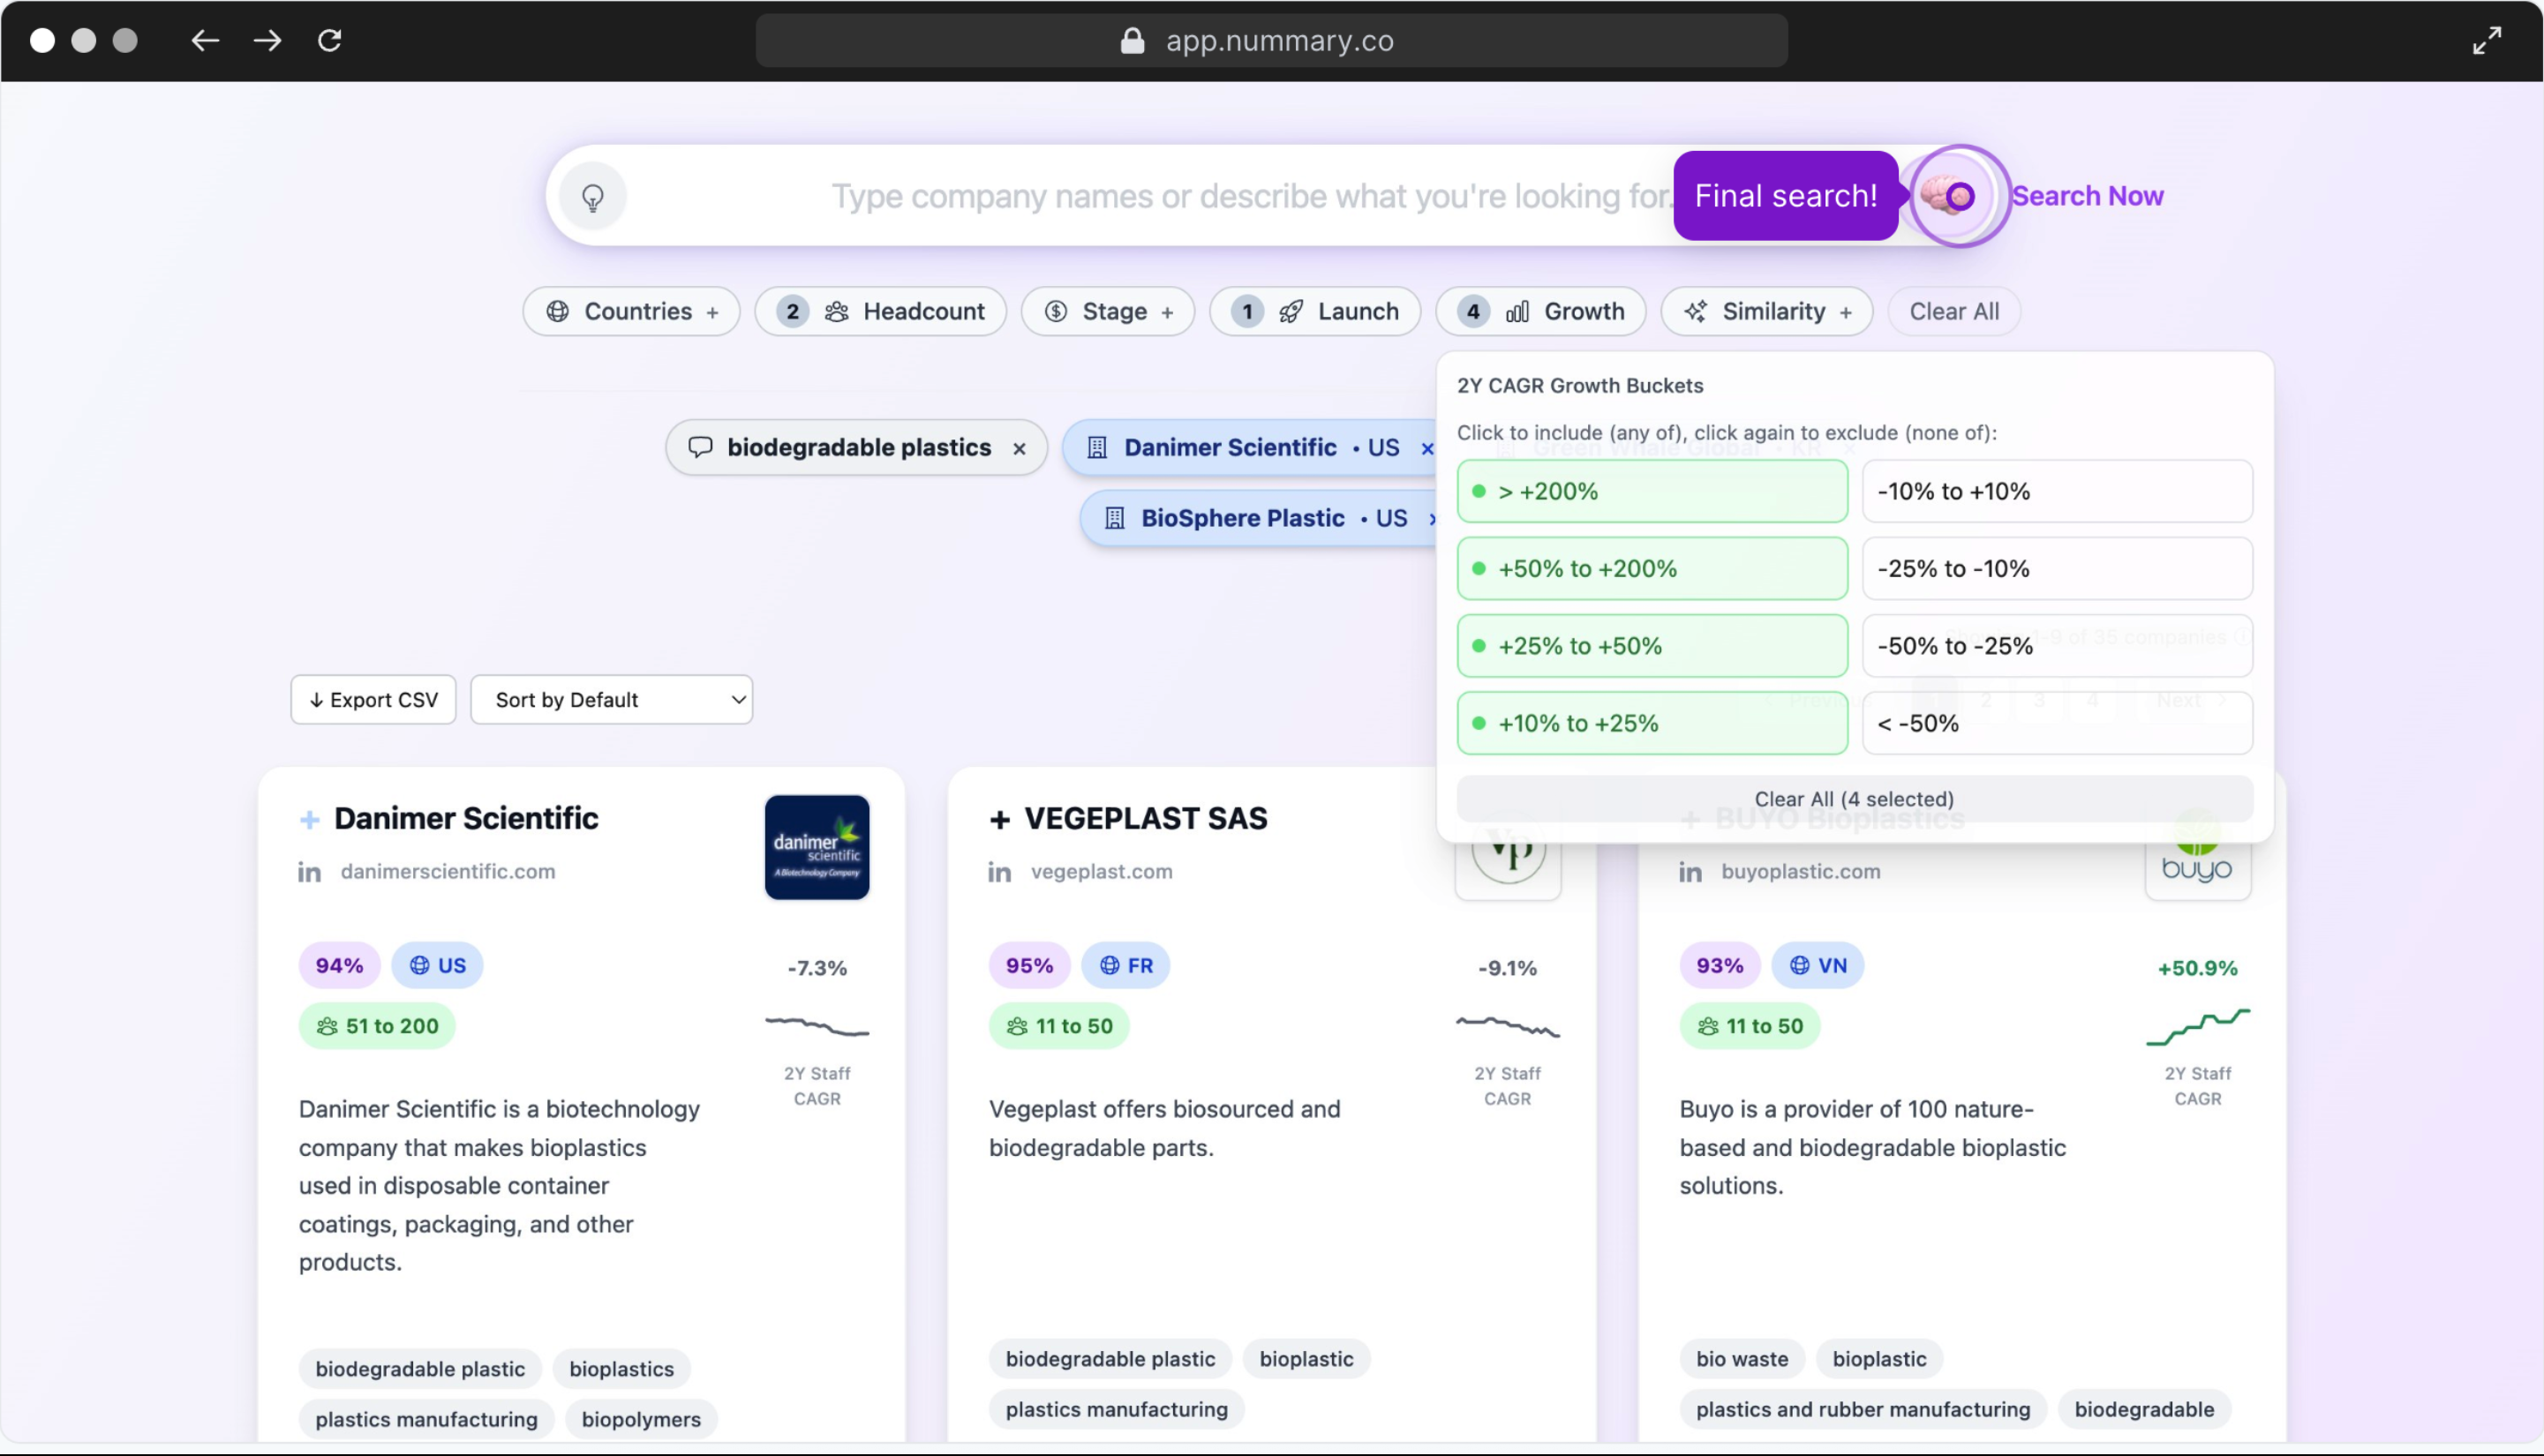Click Clear All (4 selected) in growth panel
The image size is (2544, 1456).
point(1854,799)
